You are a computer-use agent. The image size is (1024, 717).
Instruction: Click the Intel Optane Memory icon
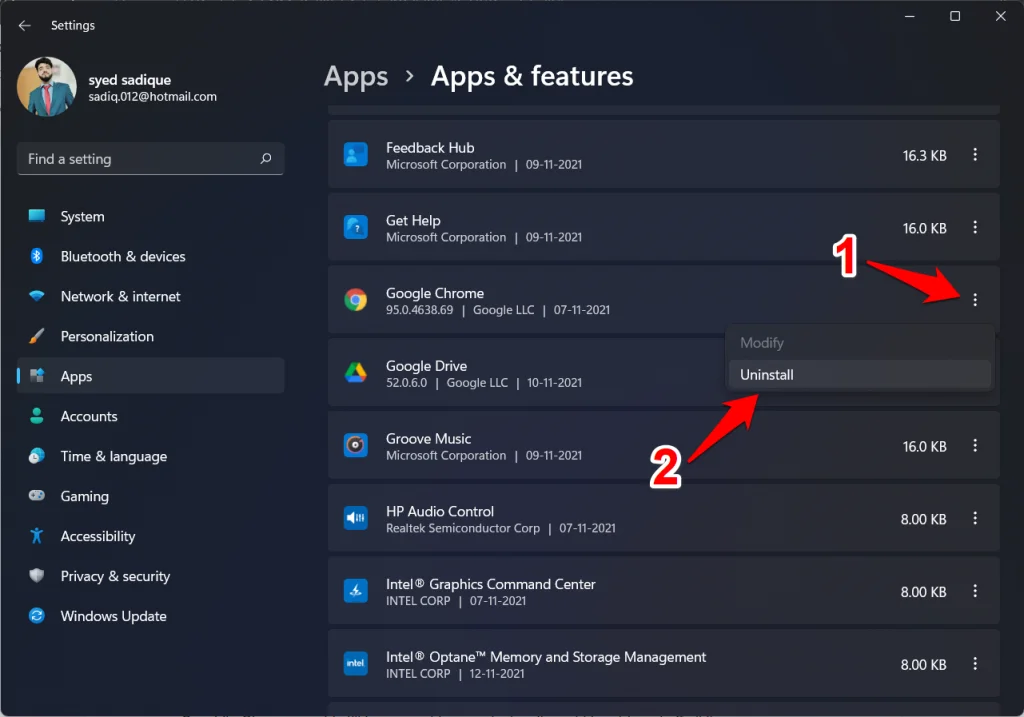coord(356,663)
